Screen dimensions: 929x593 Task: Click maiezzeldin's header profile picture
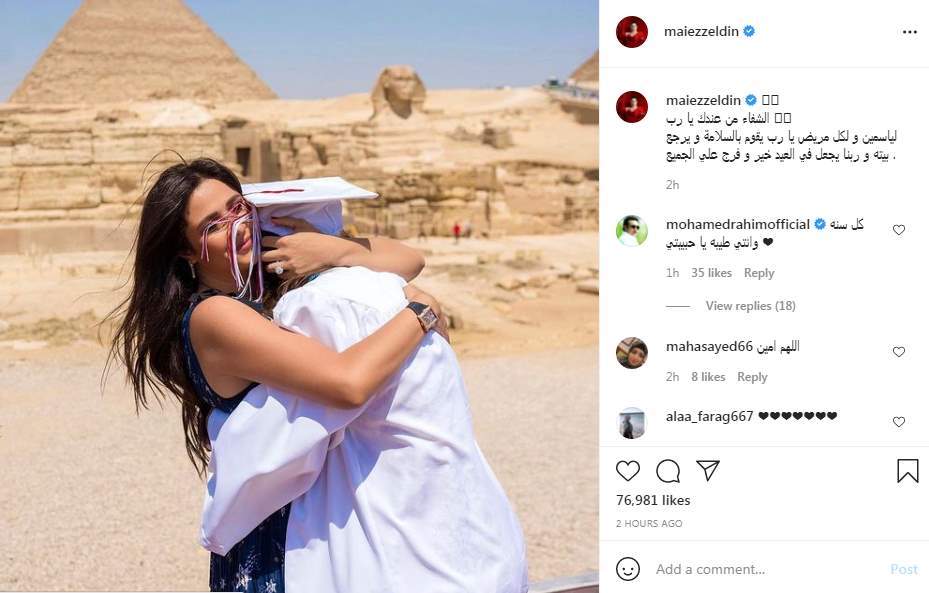632,32
